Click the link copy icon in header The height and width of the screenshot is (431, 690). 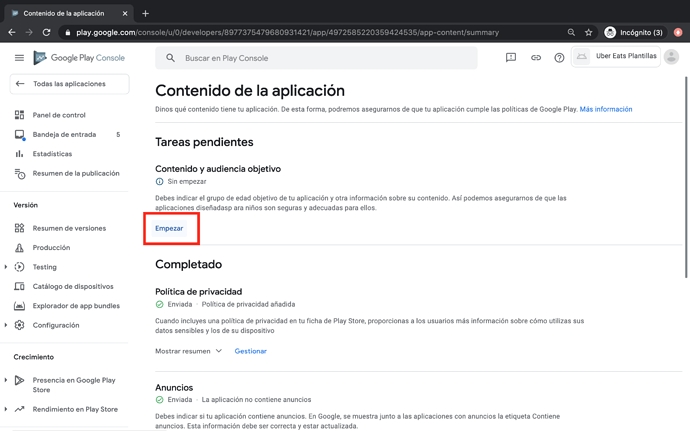point(535,58)
